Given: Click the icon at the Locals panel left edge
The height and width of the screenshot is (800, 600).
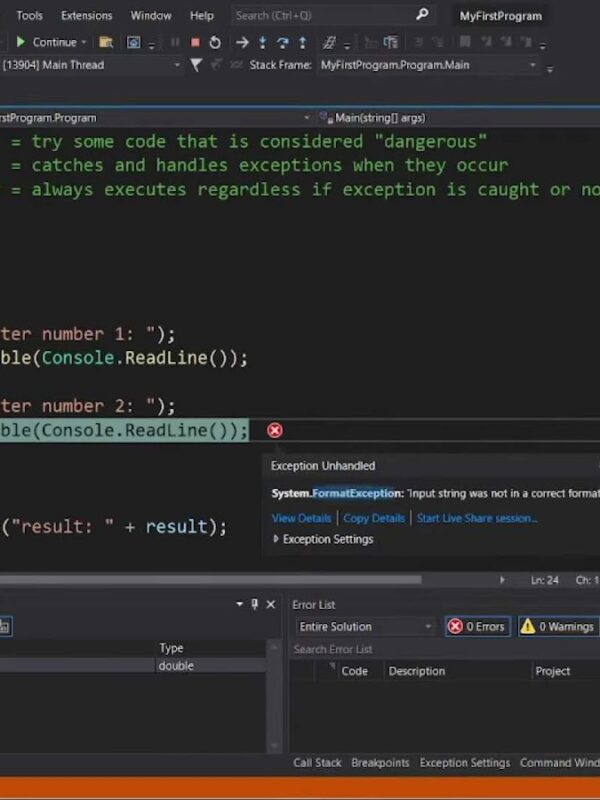Looking at the screenshot, I should click(x=5, y=627).
